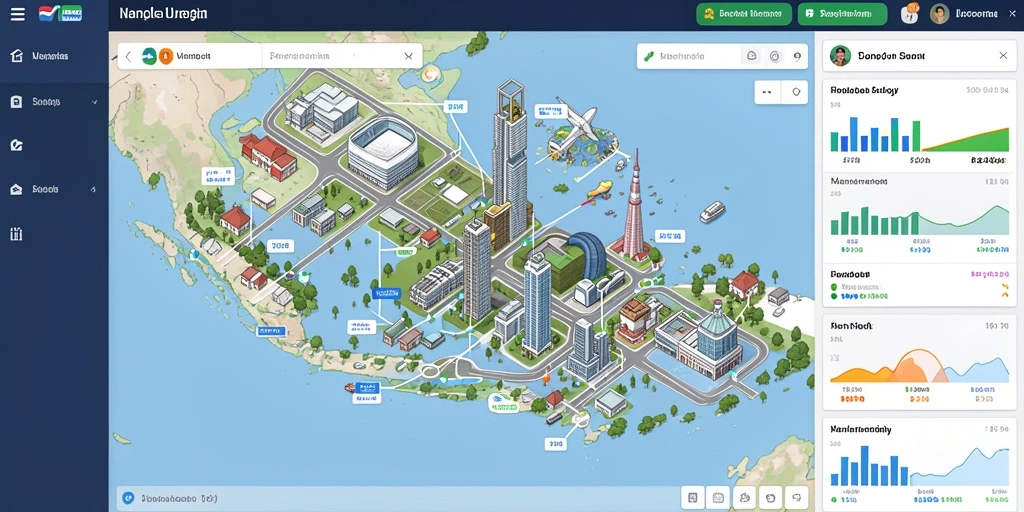Open the second green chart card
Image resolution: width=1024 pixels, height=512 pixels.
[x=919, y=216]
